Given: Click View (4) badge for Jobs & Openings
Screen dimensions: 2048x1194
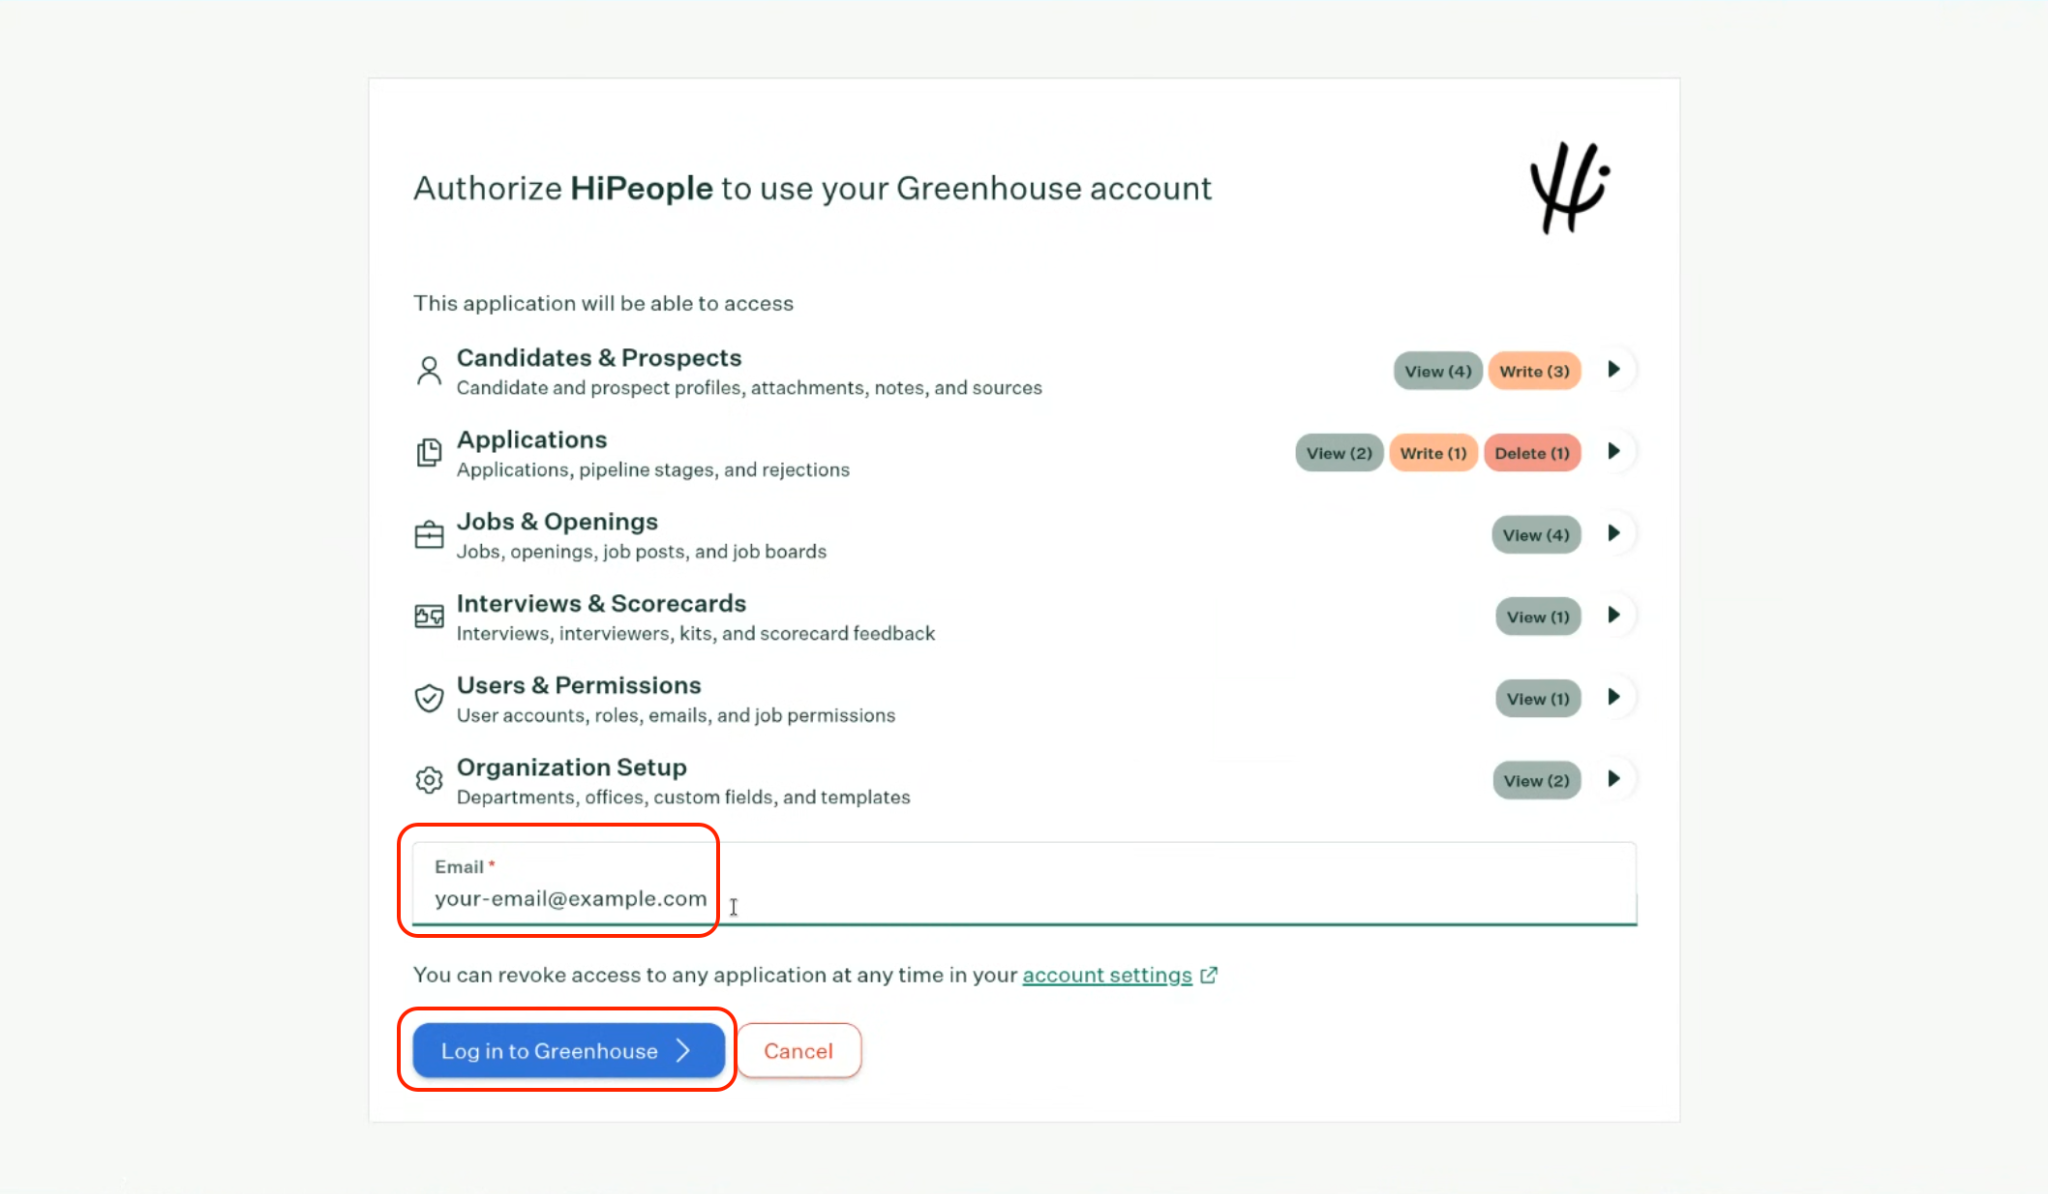Looking at the screenshot, I should click(x=1536, y=535).
